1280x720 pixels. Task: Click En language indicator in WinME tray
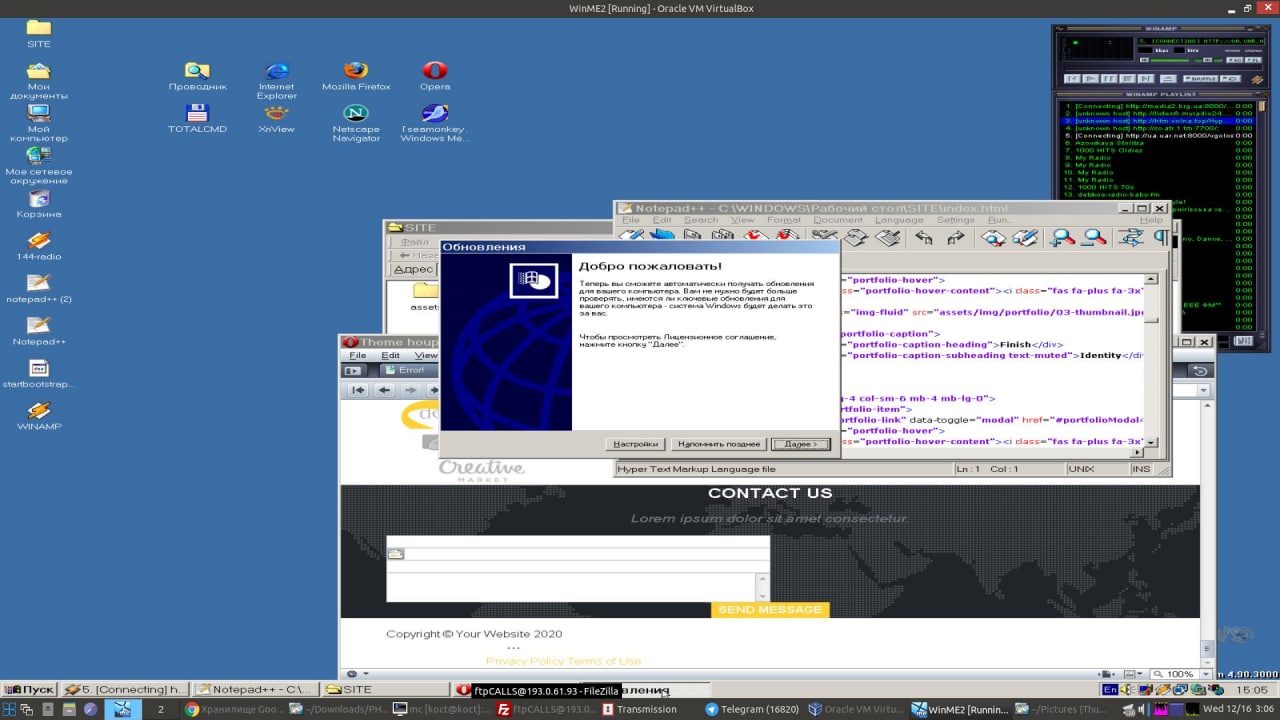[x=1110, y=689]
